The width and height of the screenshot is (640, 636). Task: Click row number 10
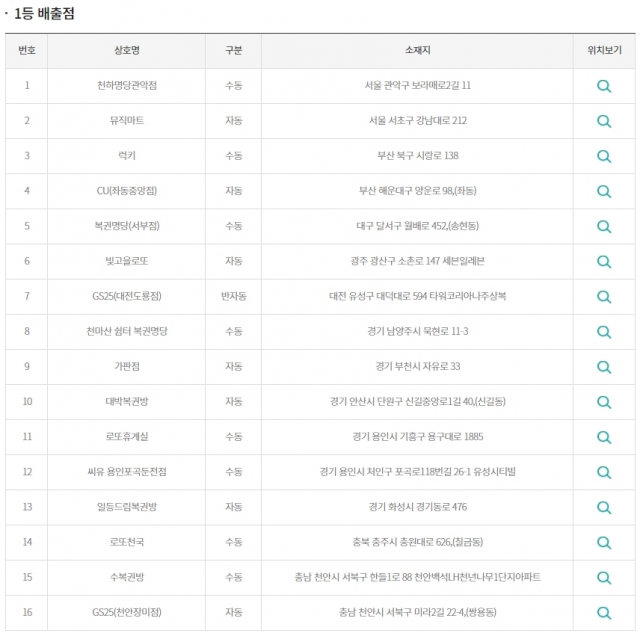point(27,401)
